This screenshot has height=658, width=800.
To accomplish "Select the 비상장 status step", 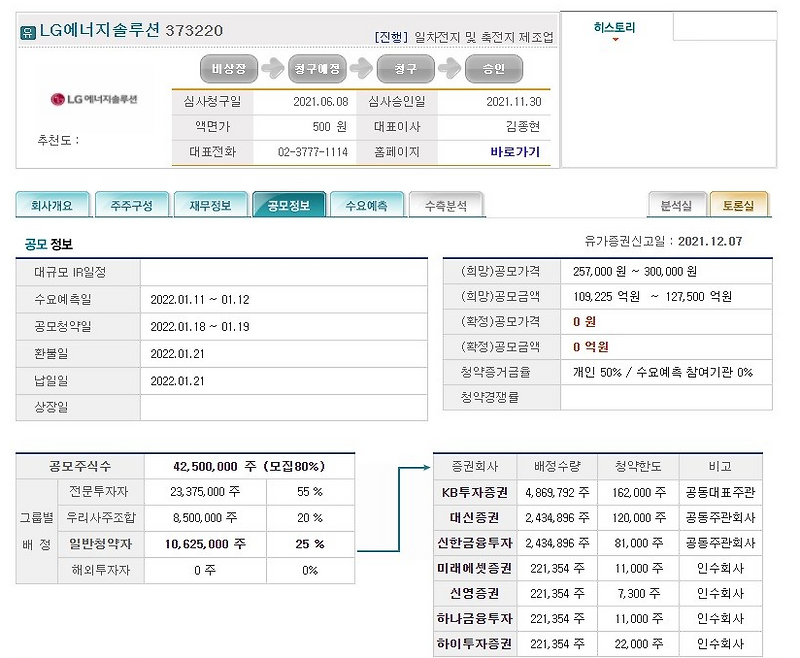I will click(x=229, y=68).
